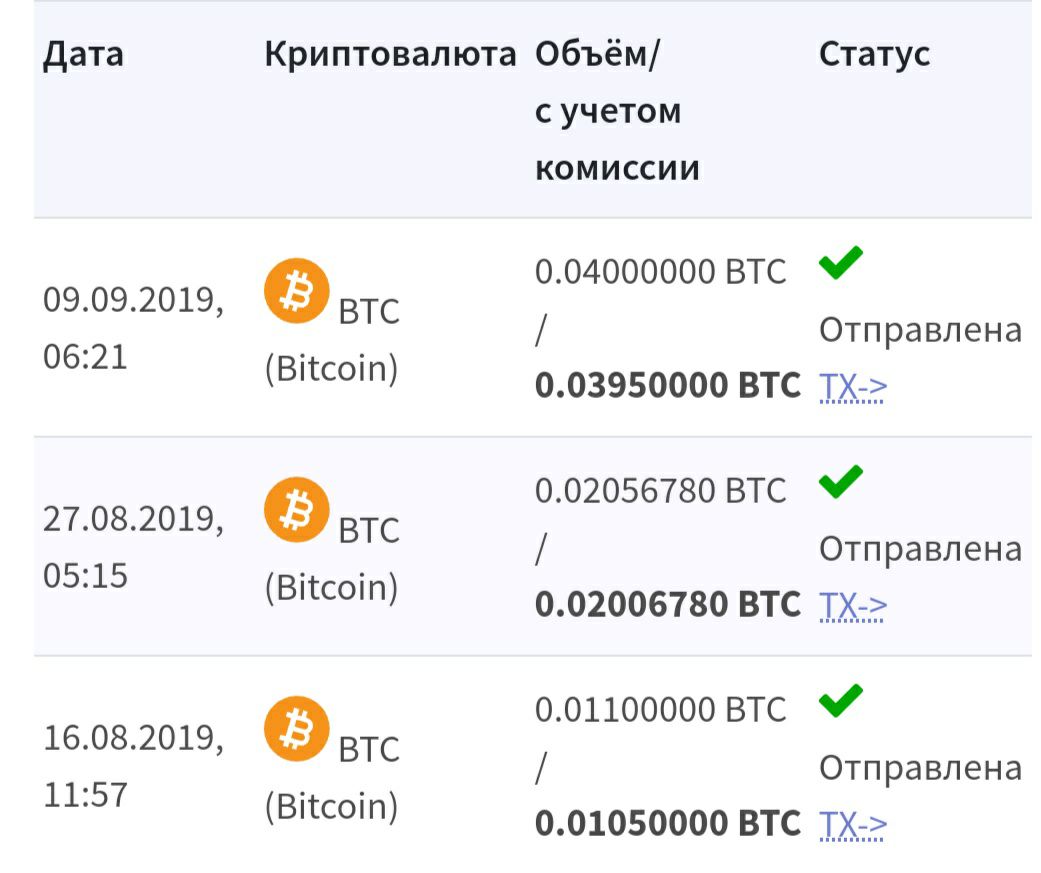Click the Статус column header
This screenshot has width=1041, height=873.
tap(874, 54)
